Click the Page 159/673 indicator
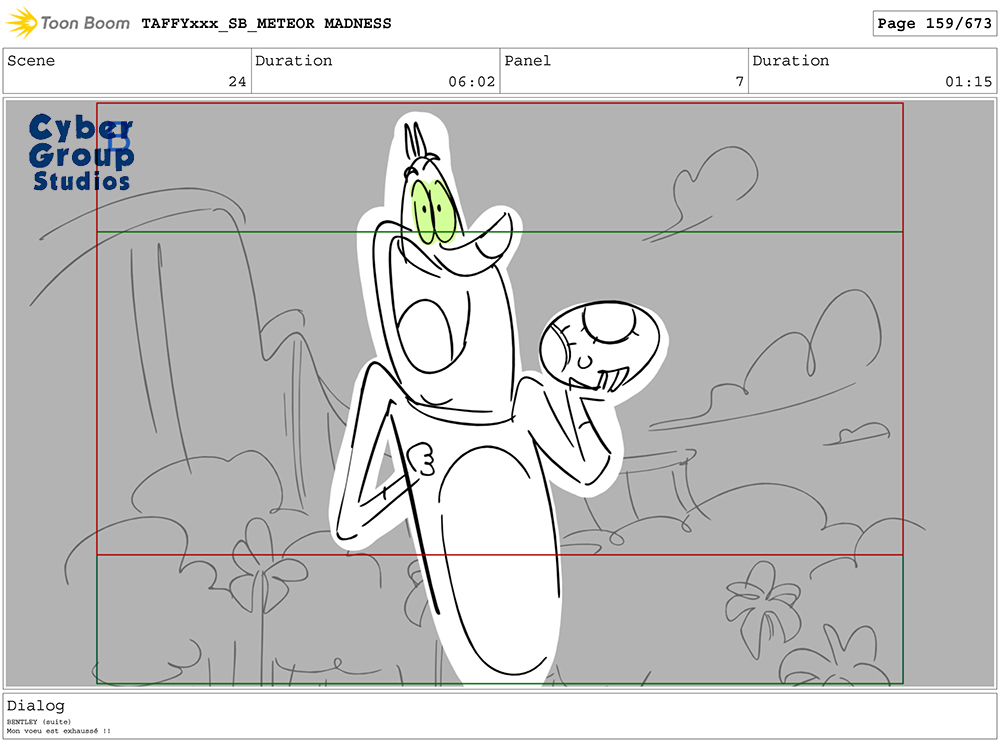Viewport: 1000px width, 742px height. coord(934,24)
